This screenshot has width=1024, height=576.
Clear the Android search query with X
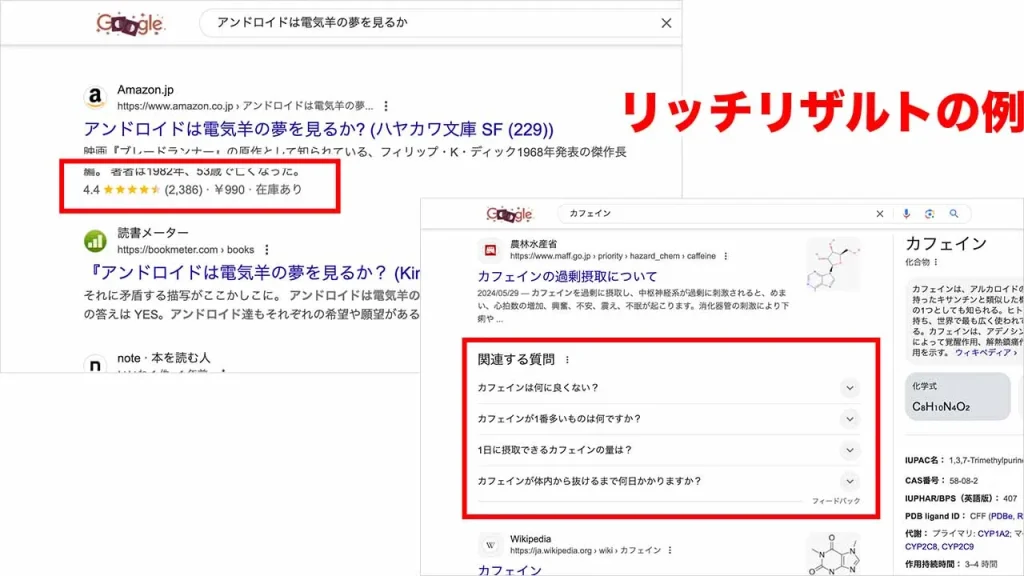666,23
